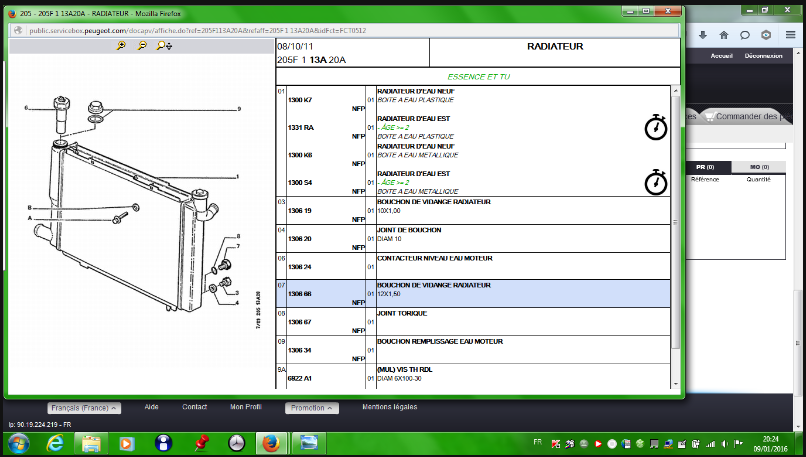
Task: Select part reference 1306 19
Action: click(300, 211)
